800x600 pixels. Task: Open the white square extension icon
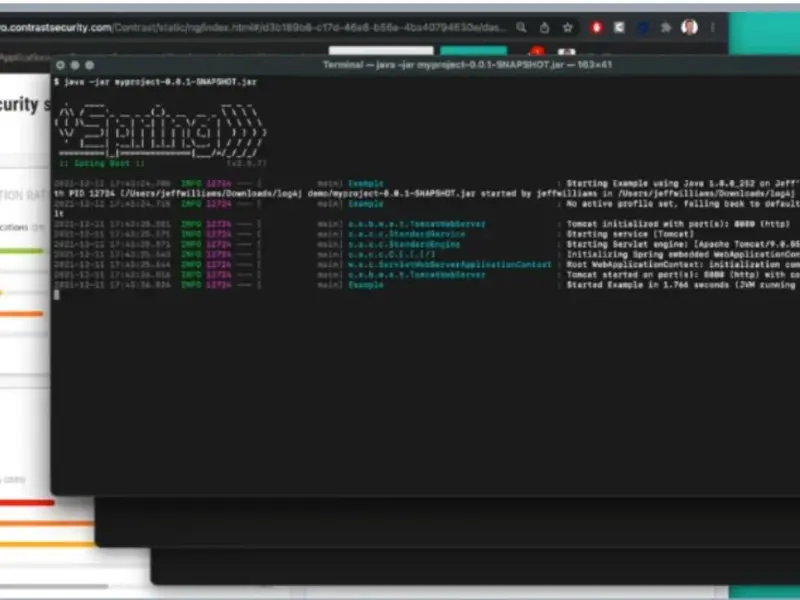619,28
